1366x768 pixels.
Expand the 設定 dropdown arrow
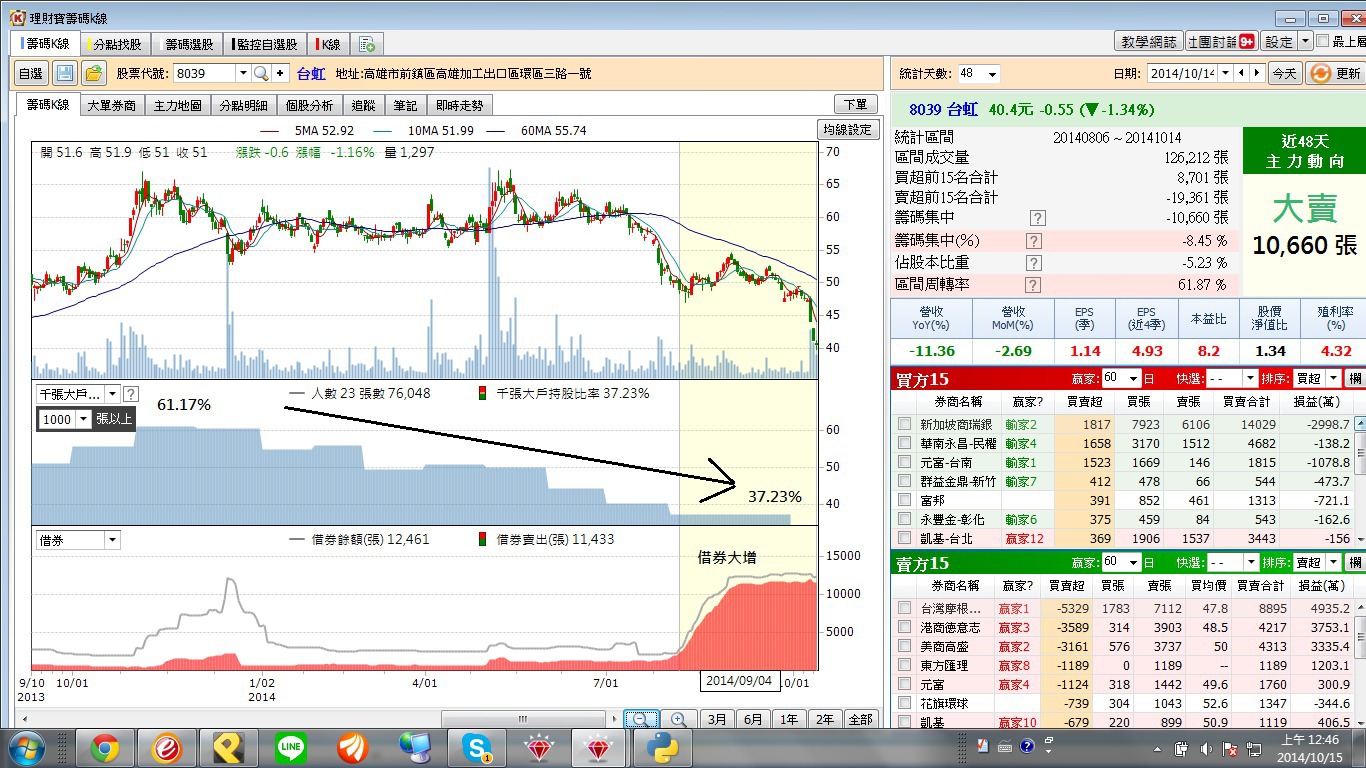tap(1305, 42)
